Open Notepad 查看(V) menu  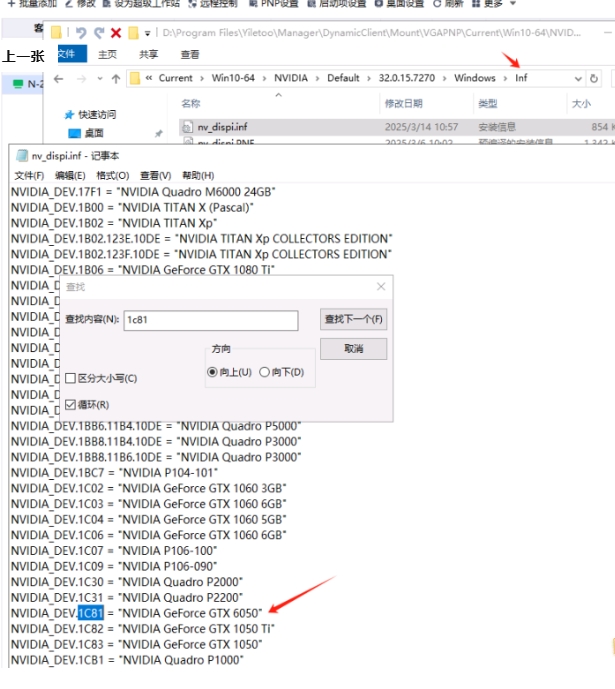(156, 176)
